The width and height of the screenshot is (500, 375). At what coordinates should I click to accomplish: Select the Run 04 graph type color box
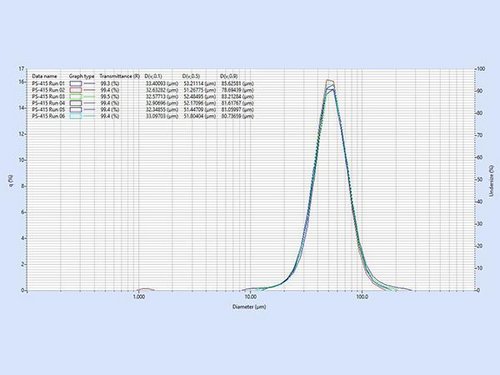[x=76, y=103]
